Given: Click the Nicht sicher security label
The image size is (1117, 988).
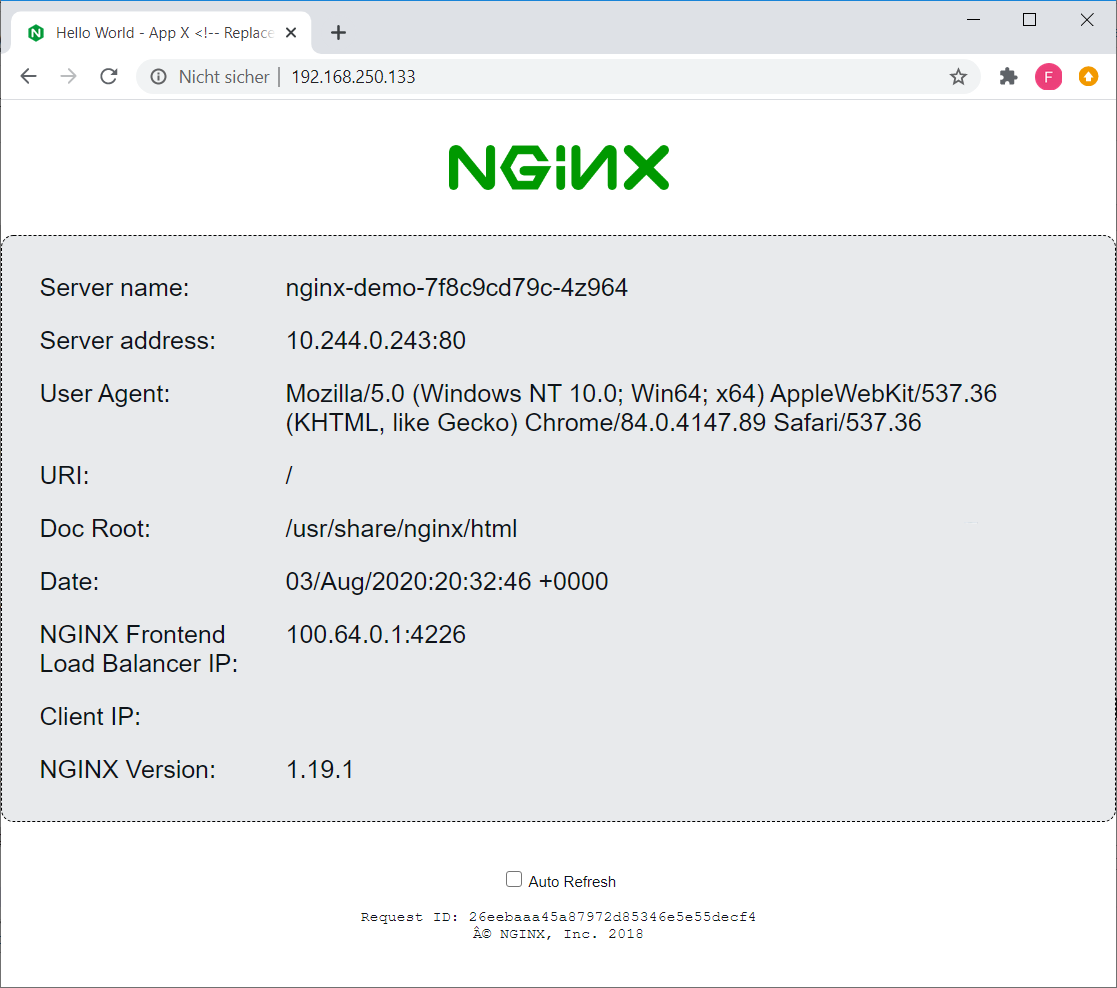Looking at the screenshot, I should tap(224, 76).
